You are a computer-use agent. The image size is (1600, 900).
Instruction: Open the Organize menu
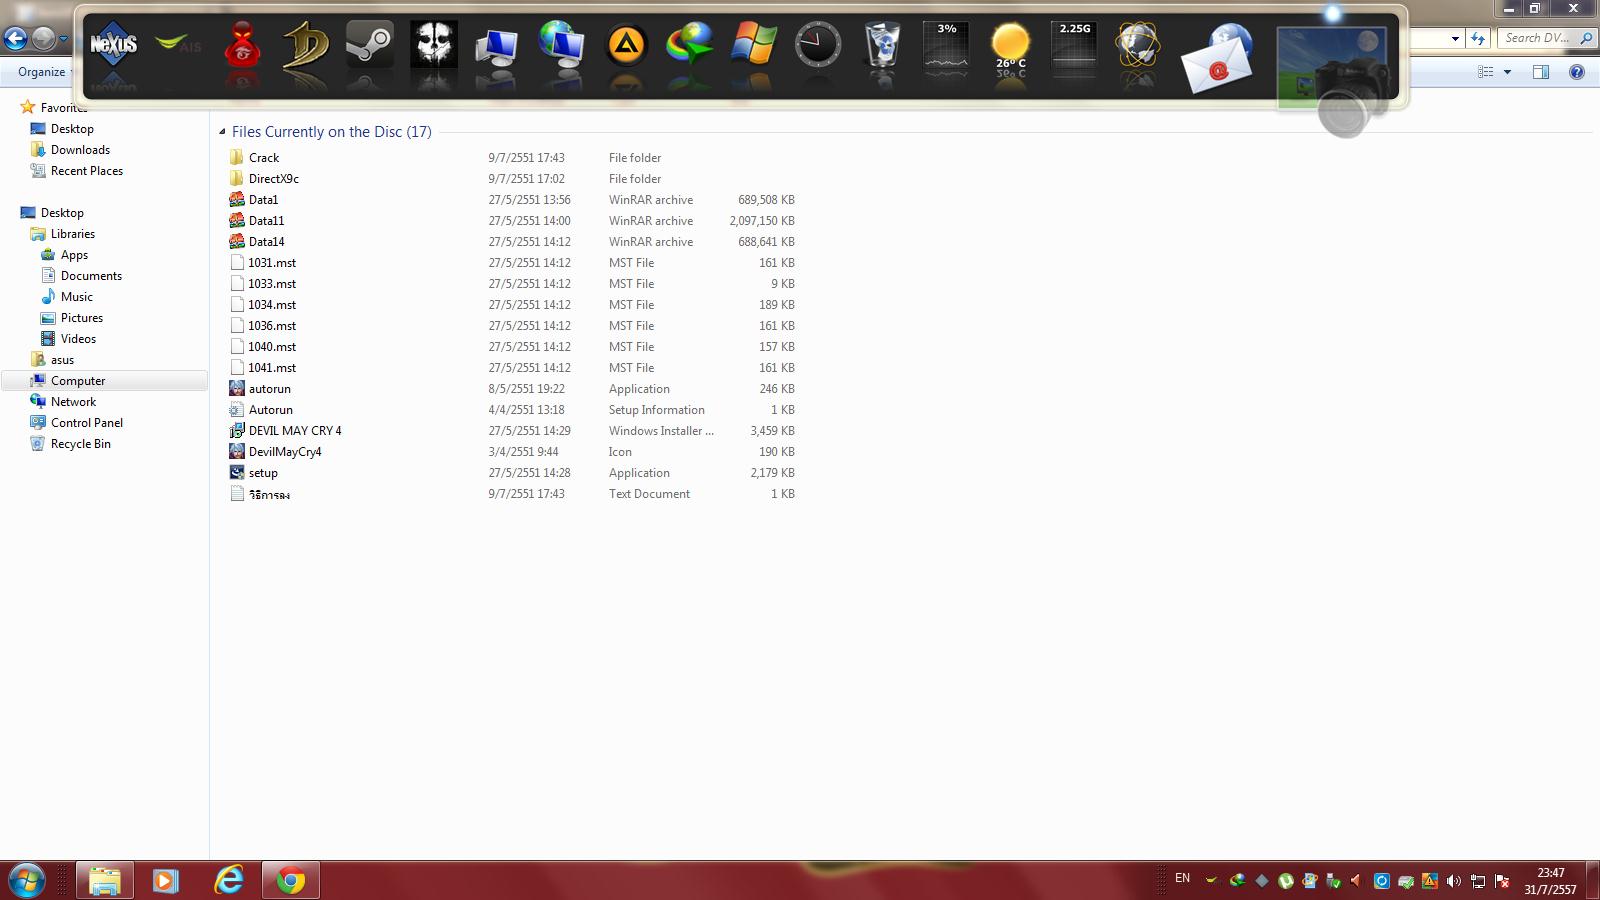42,72
